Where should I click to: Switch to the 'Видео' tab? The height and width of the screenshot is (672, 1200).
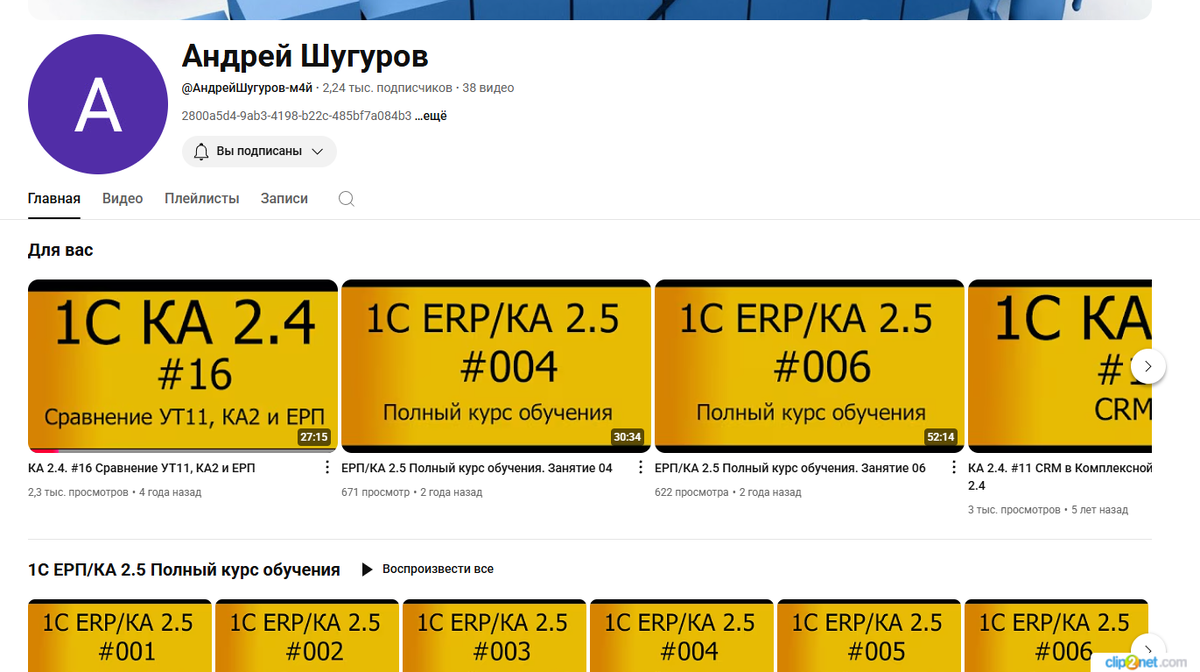122,198
